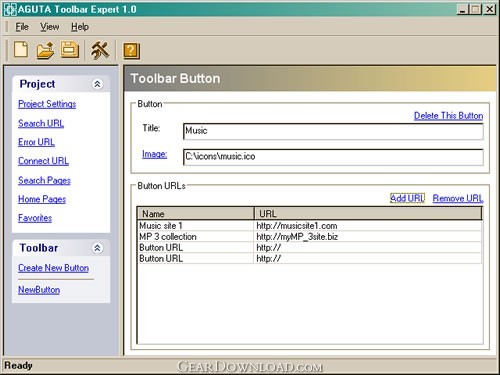Open the Search URL page
500x375 pixels.
click(x=41, y=123)
